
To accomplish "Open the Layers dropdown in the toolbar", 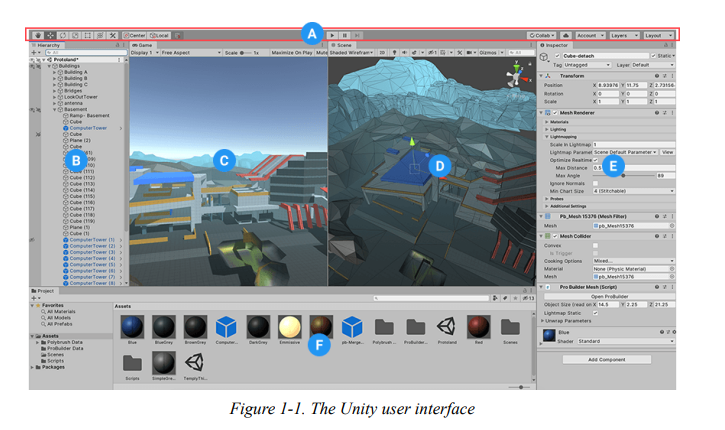I will 624,35.
